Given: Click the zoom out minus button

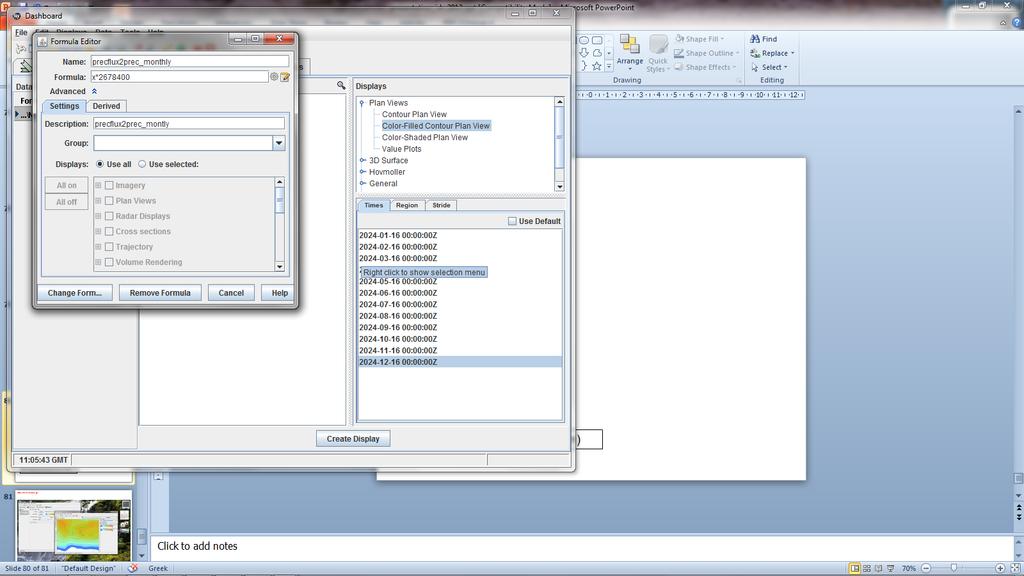Looking at the screenshot, I should [x=925, y=568].
